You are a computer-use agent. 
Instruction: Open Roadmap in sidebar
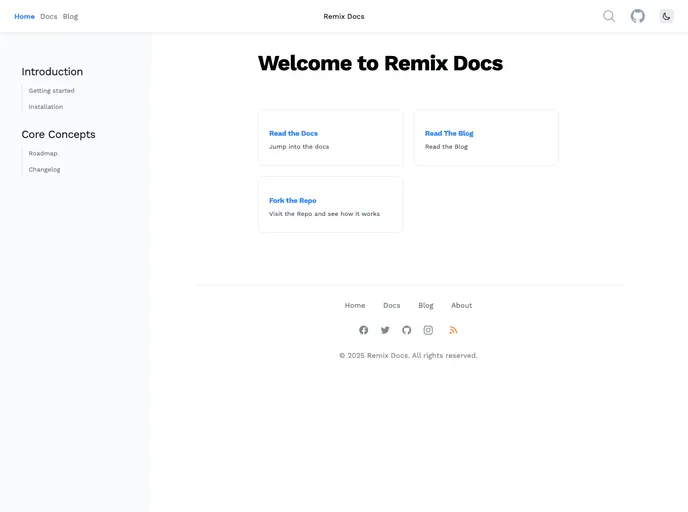tap(43, 153)
